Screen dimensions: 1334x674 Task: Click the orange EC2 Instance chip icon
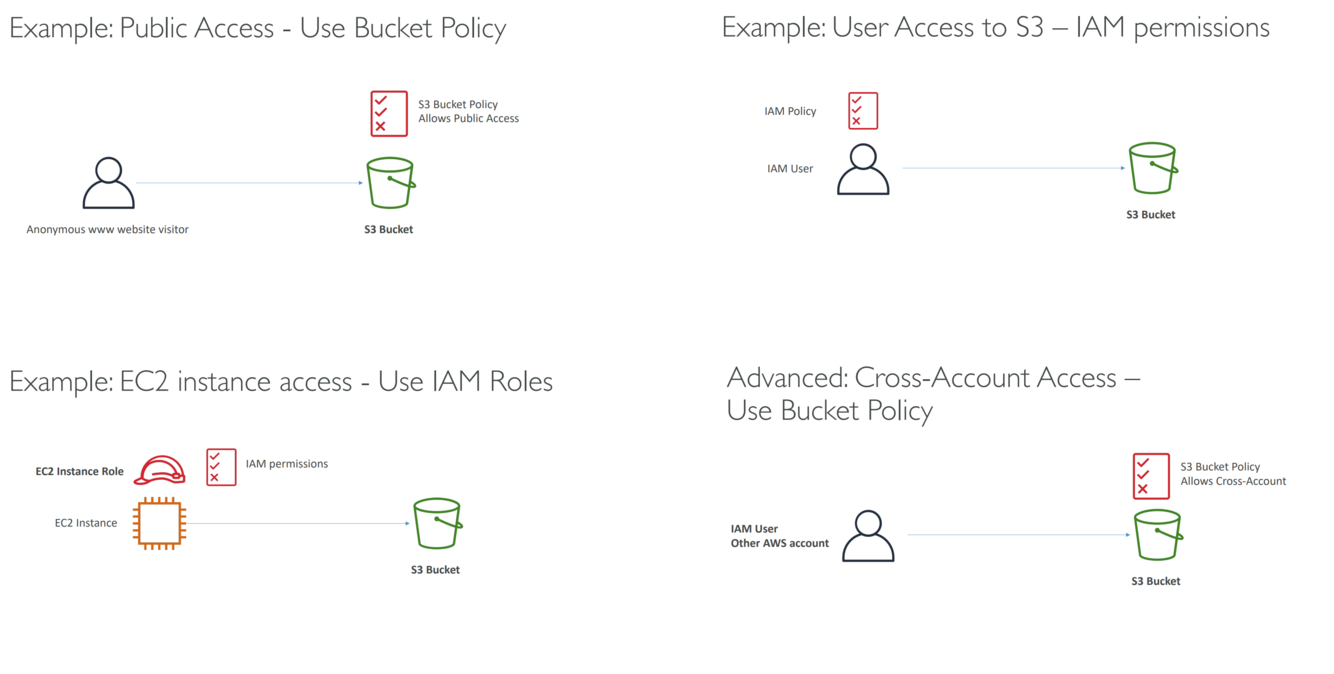[160, 523]
